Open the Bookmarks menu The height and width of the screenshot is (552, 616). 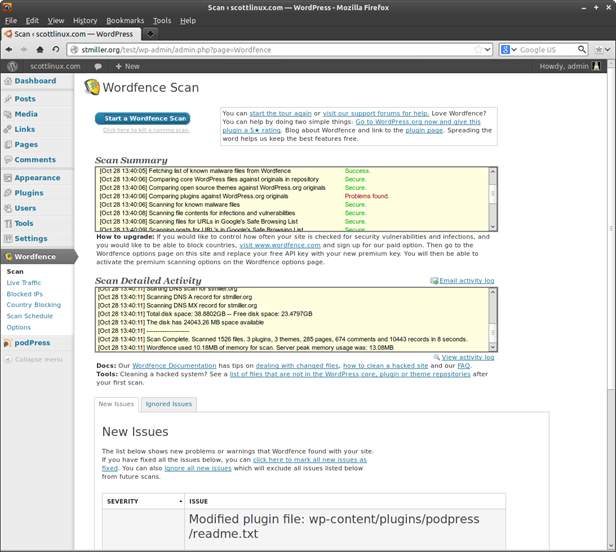[125, 20]
